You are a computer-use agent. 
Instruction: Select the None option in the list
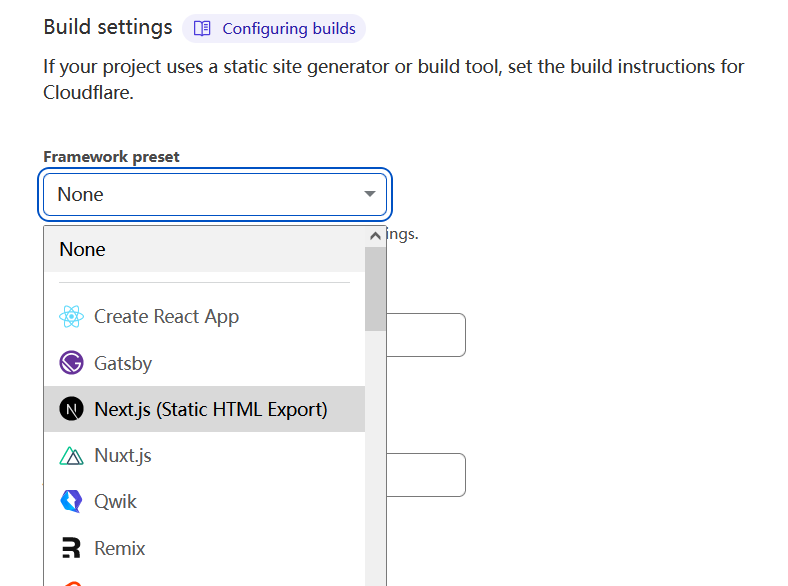[x=83, y=249]
